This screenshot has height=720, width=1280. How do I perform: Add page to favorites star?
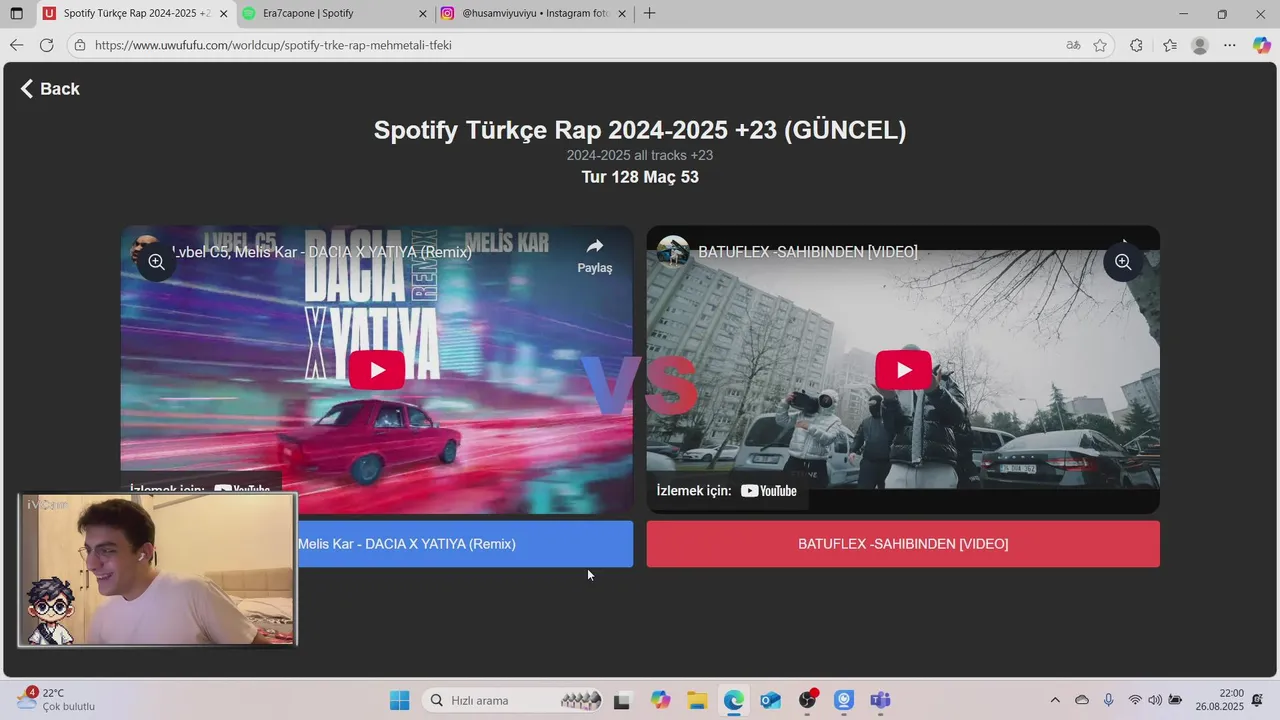click(1100, 45)
